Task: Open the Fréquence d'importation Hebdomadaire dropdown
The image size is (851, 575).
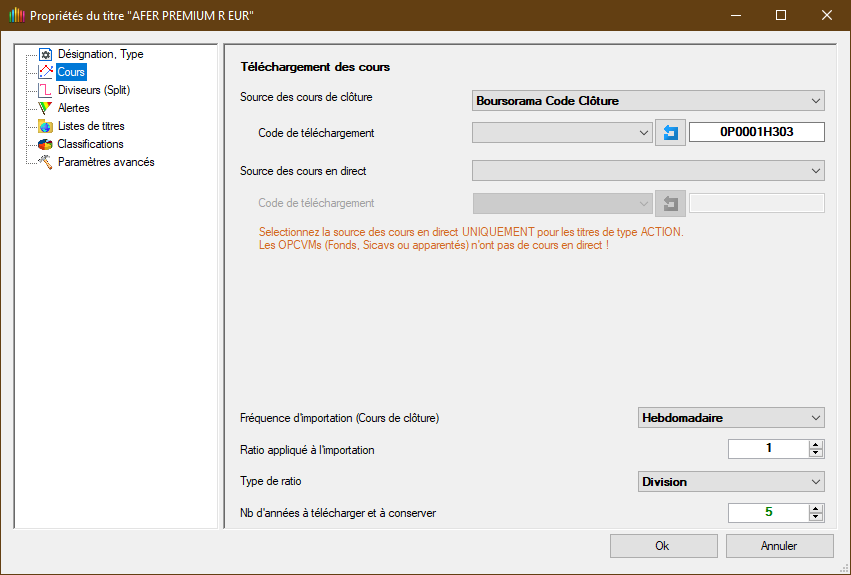Action: click(816, 418)
